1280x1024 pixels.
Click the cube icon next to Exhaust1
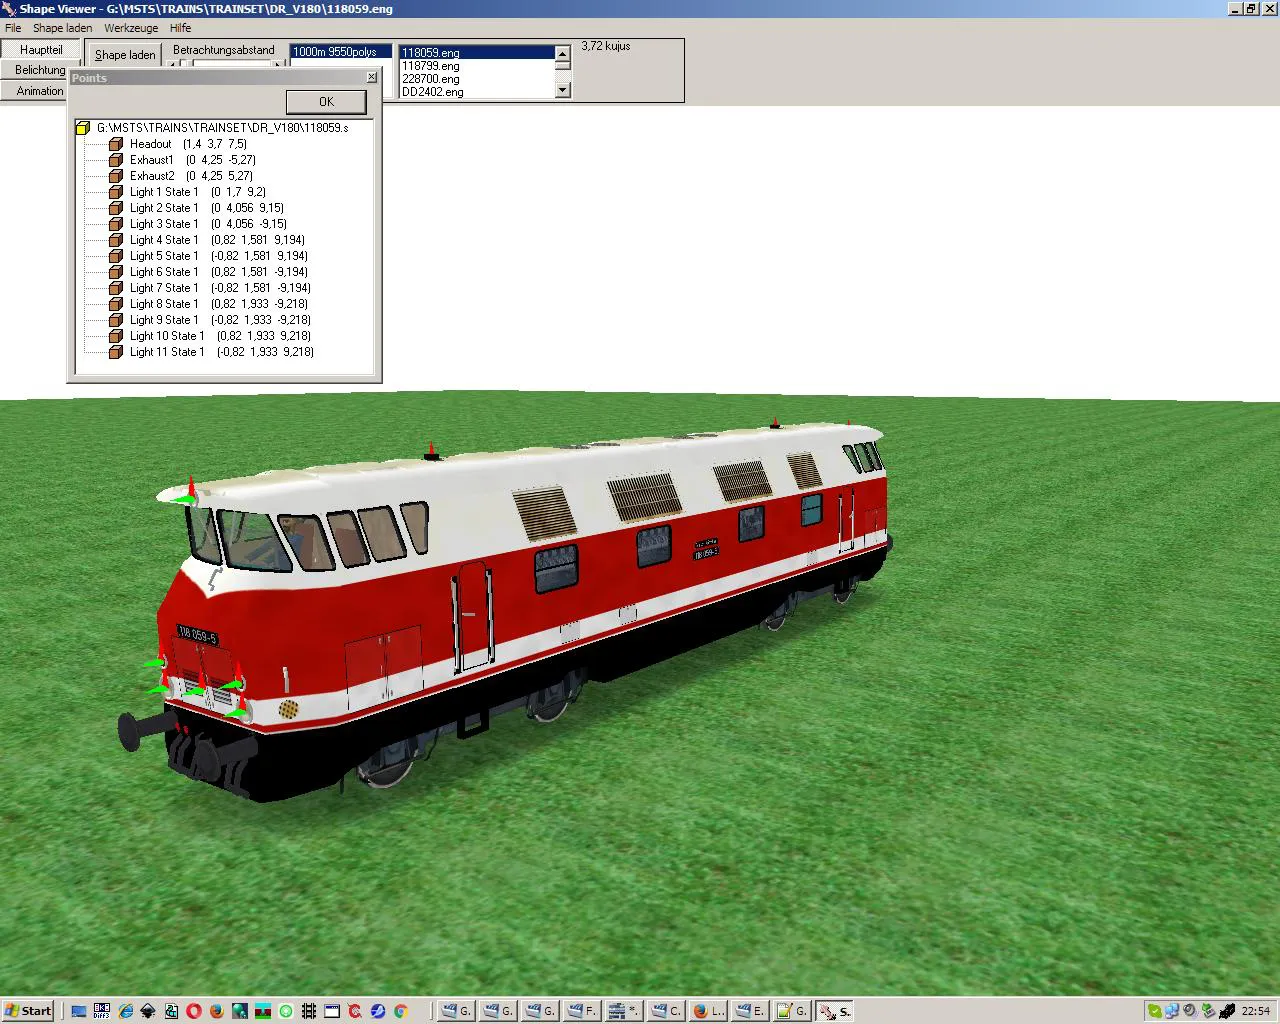(x=116, y=160)
